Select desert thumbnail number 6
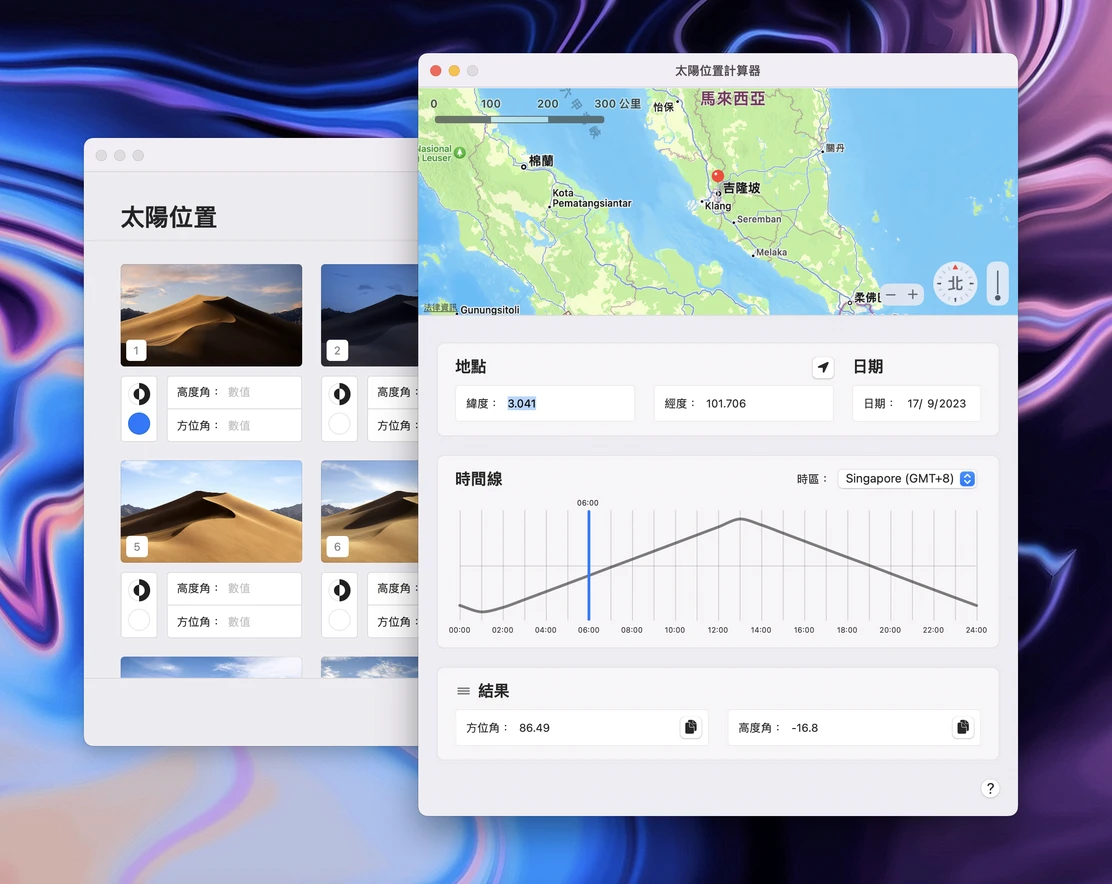The width and height of the screenshot is (1112, 884). [369, 511]
